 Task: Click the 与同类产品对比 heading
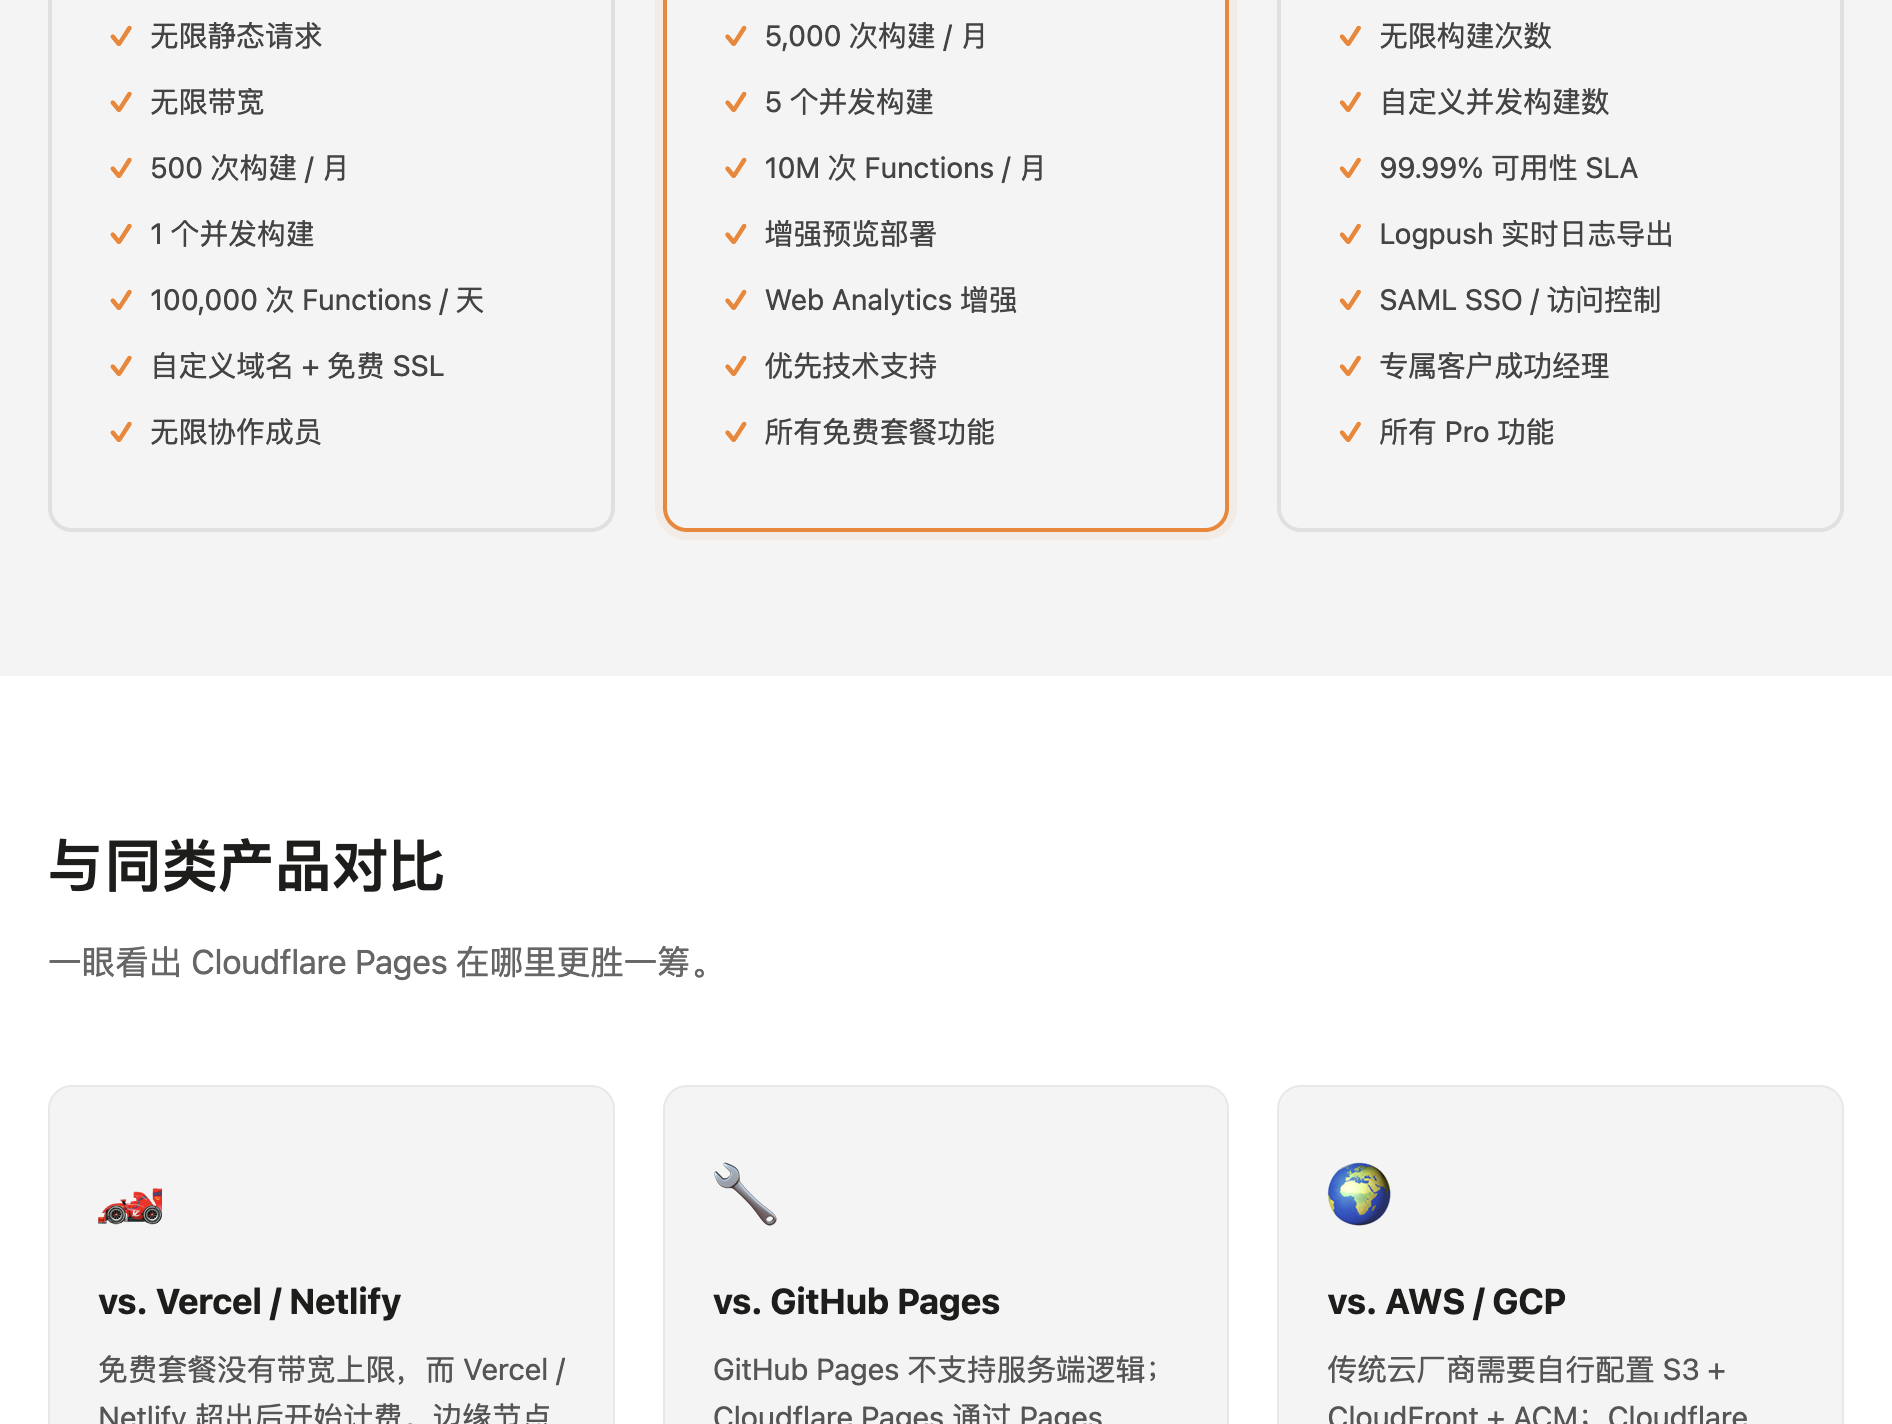point(246,866)
